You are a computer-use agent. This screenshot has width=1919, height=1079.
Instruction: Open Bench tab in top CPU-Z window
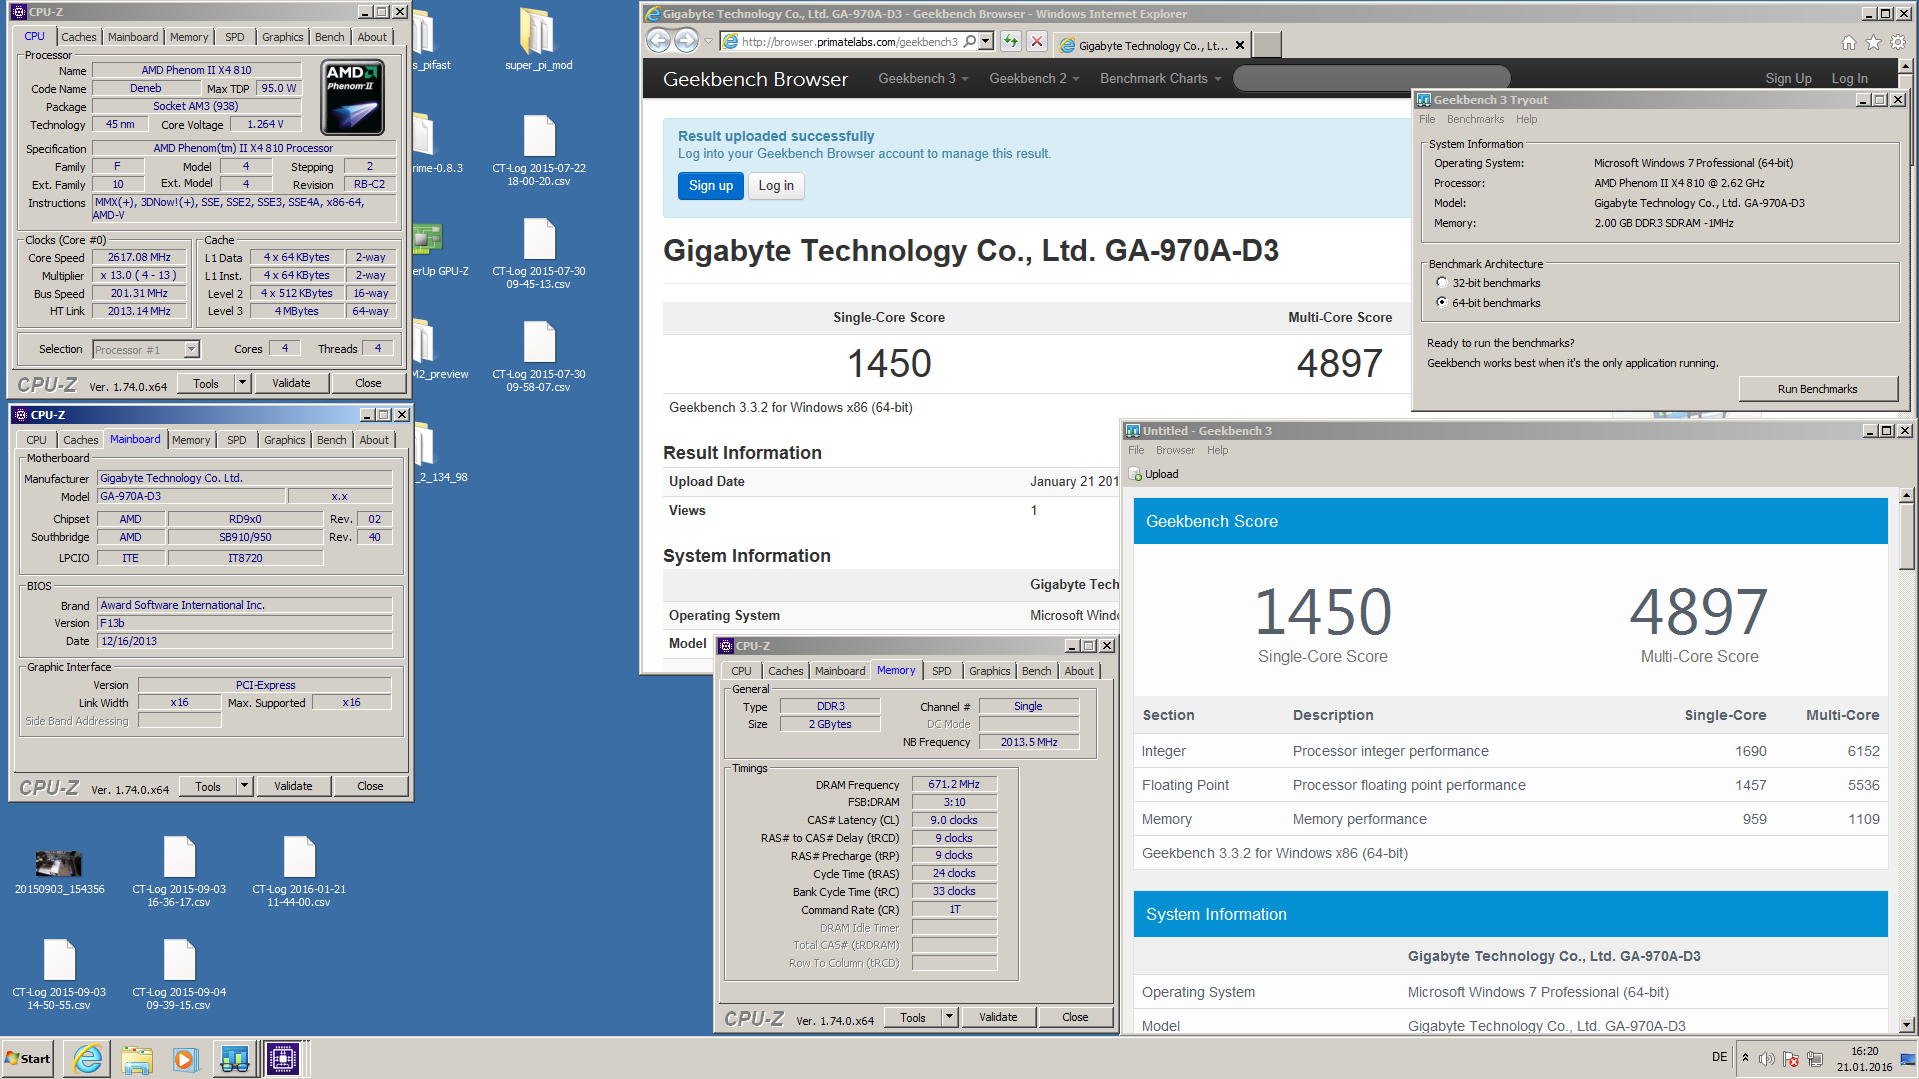[x=329, y=37]
